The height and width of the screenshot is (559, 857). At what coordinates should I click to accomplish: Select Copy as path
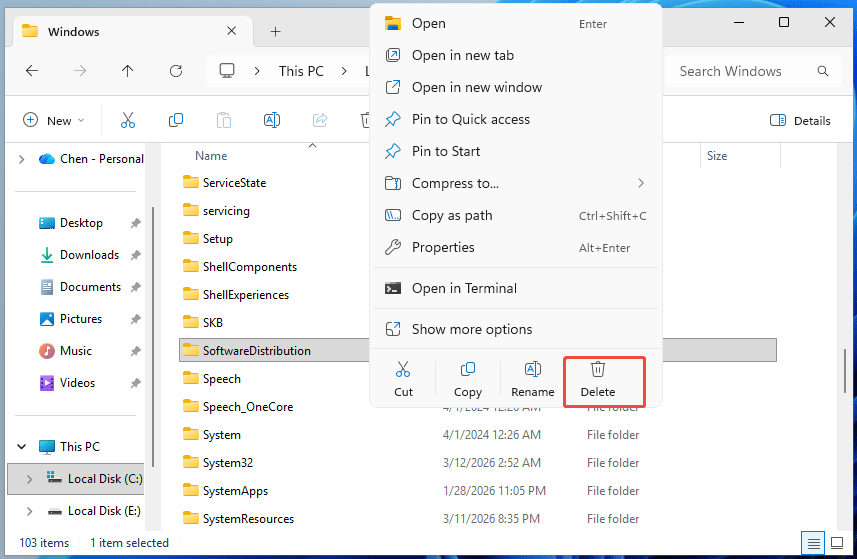515,215
